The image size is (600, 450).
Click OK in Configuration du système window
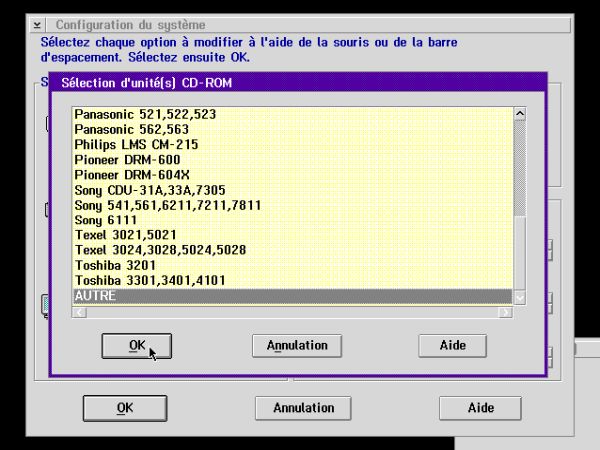[125, 408]
